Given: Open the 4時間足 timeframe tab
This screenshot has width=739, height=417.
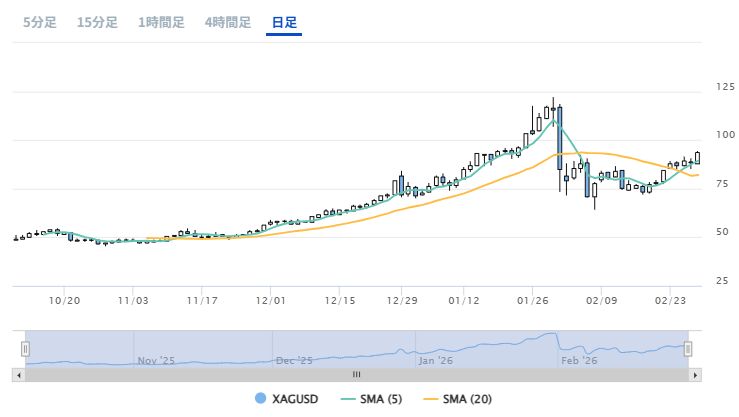Looking at the screenshot, I should pyautogui.click(x=228, y=22).
